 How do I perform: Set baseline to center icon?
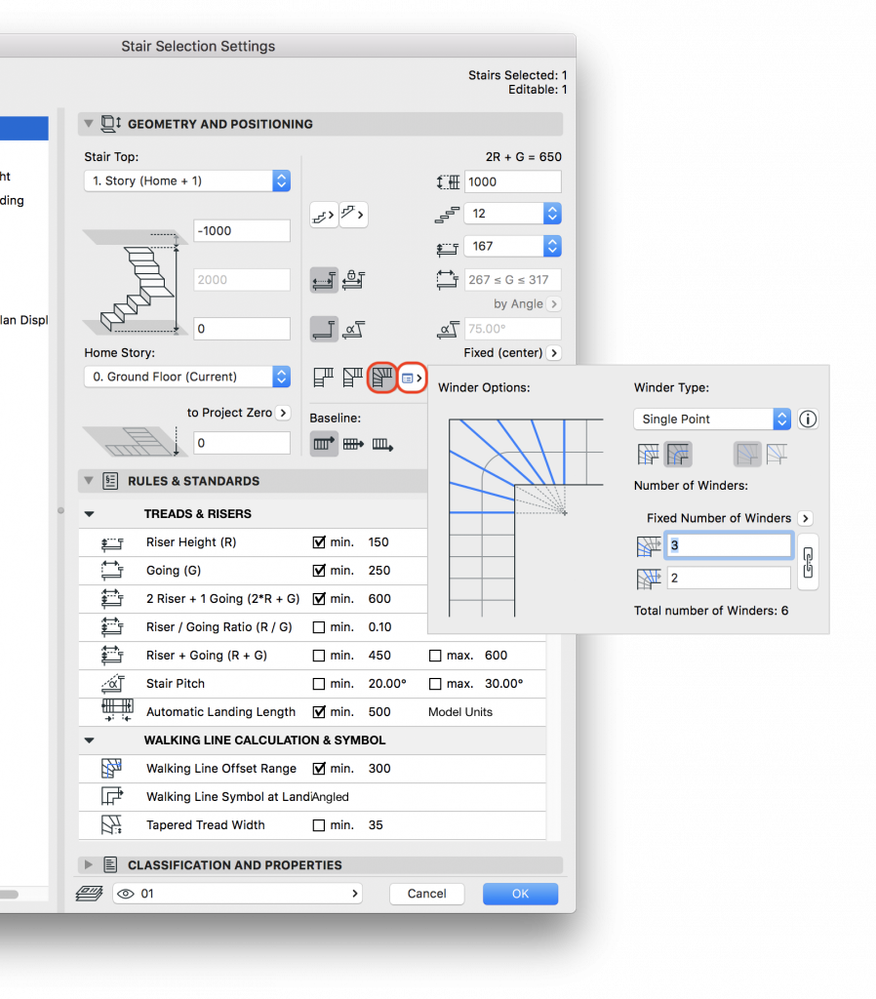point(353,443)
